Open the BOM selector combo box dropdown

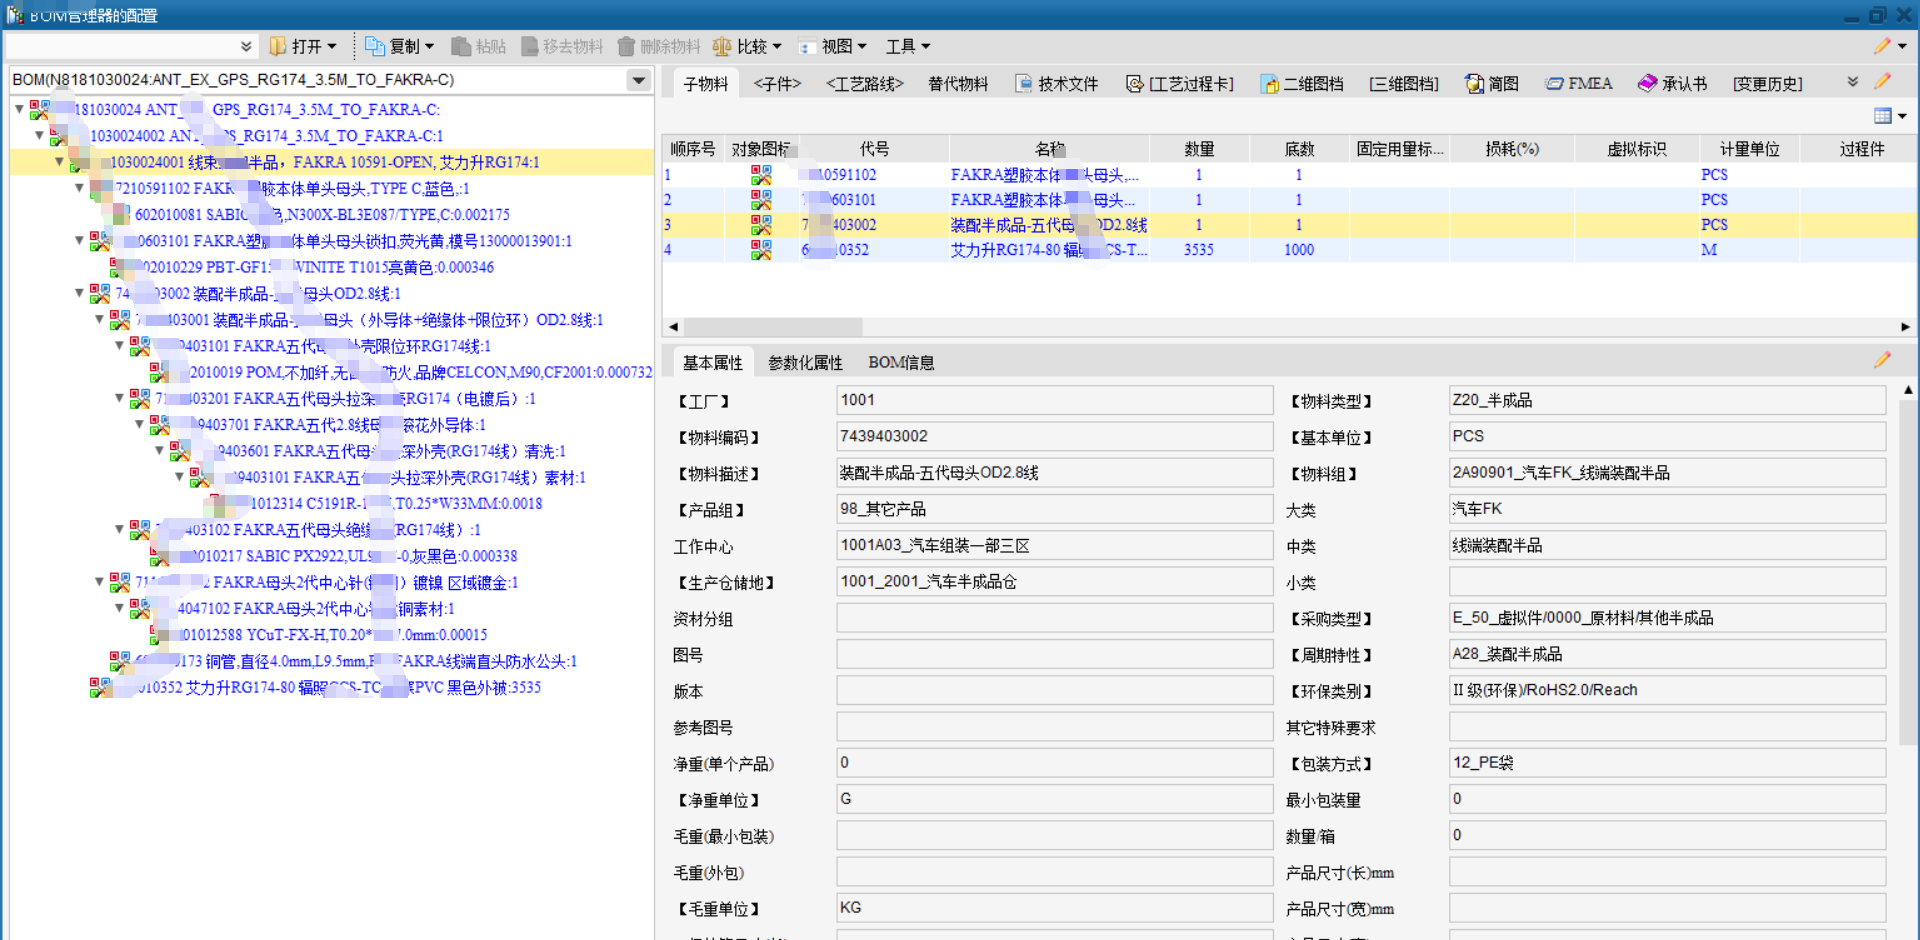pos(638,80)
